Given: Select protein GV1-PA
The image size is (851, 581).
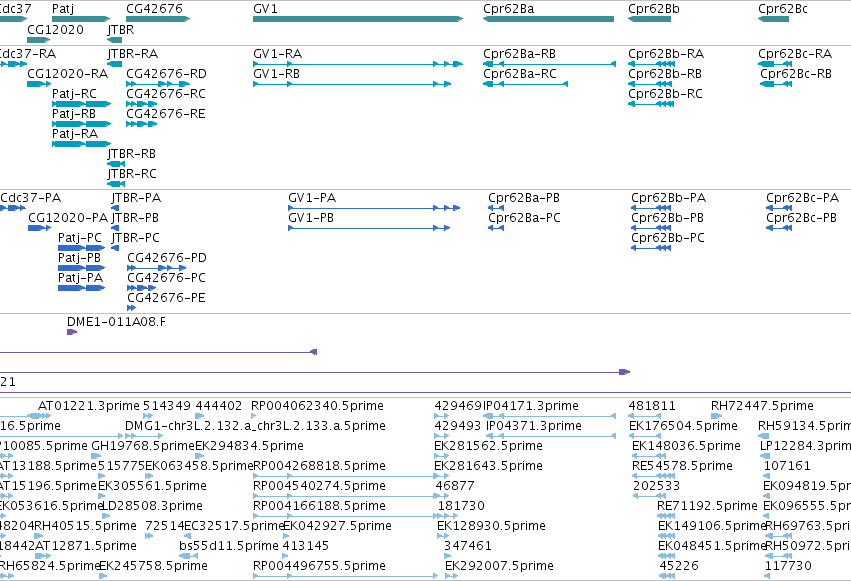Looking at the screenshot, I should point(374,208).
